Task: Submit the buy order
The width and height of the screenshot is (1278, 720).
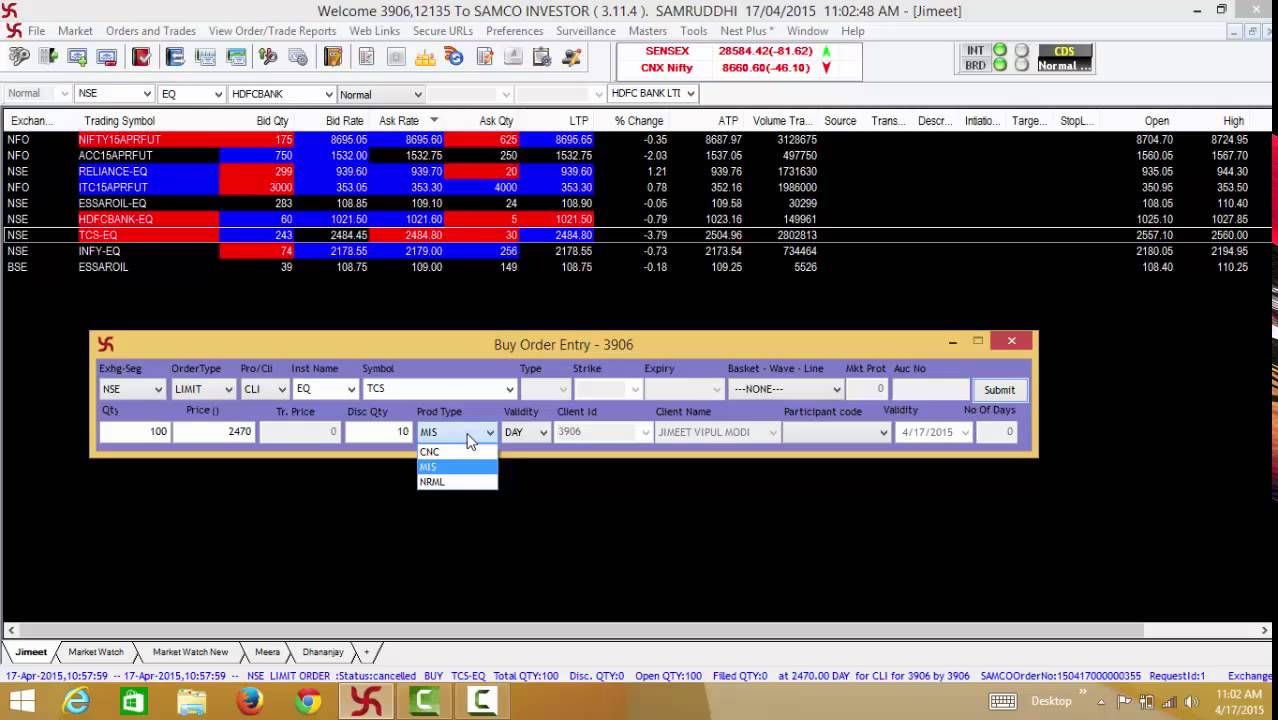Action: (x=999, y=390)
